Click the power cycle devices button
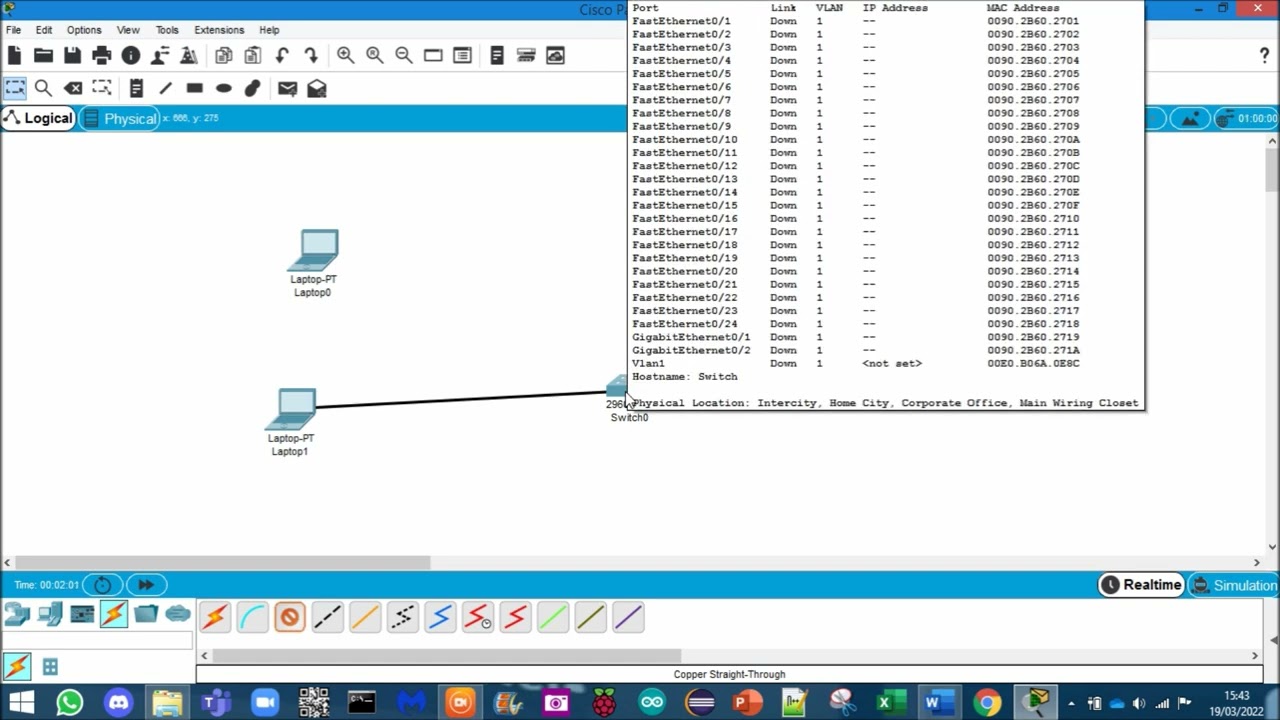 pos(102,585)
